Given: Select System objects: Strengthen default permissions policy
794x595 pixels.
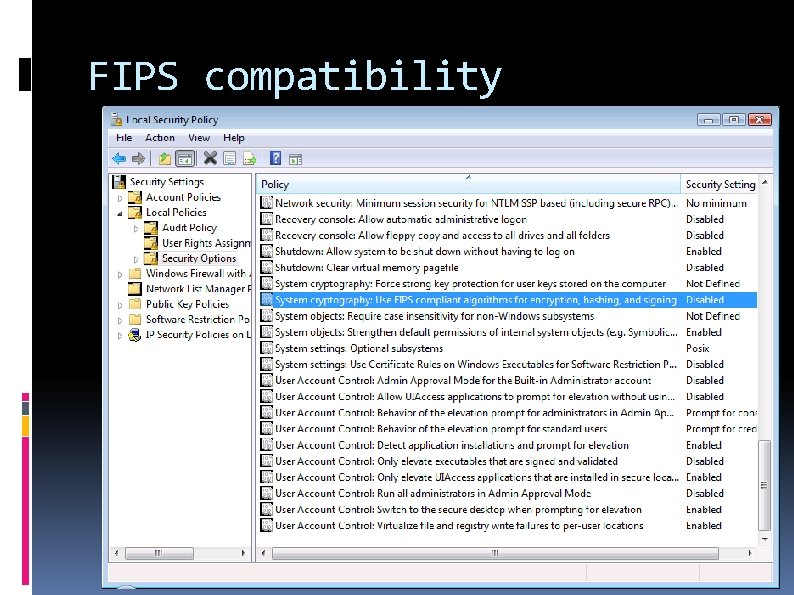Looking at the screenshot, I should click(x=508, y=332).
